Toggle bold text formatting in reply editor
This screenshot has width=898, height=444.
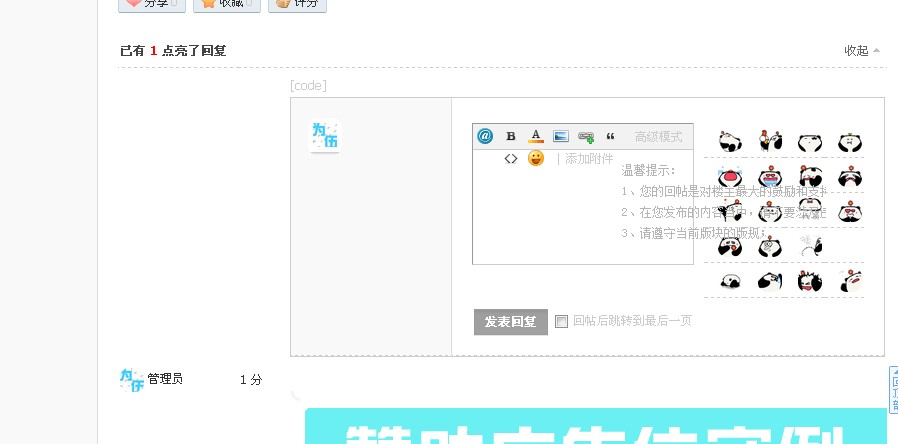[511, 136]
